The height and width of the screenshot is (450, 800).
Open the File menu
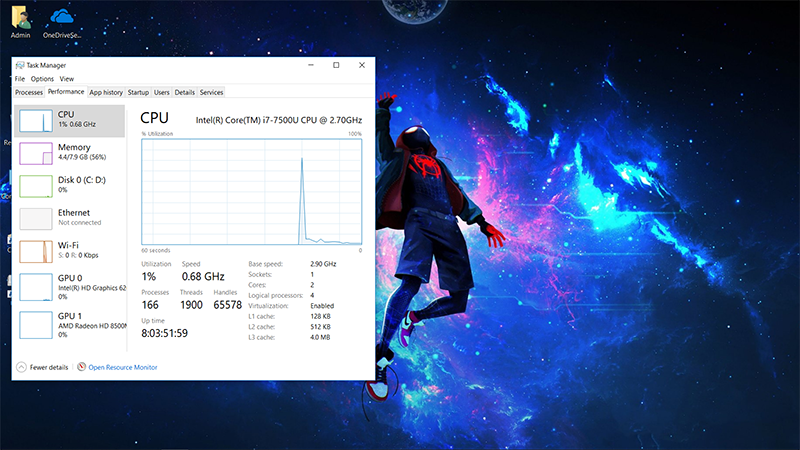(20, 79)
